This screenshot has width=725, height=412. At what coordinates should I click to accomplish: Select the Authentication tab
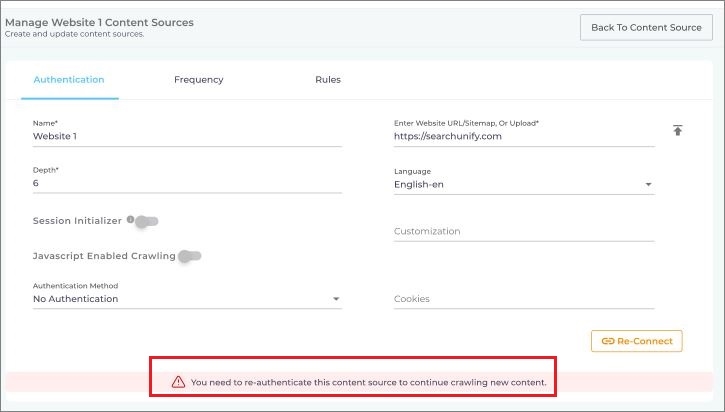click(x=69, y=80)
